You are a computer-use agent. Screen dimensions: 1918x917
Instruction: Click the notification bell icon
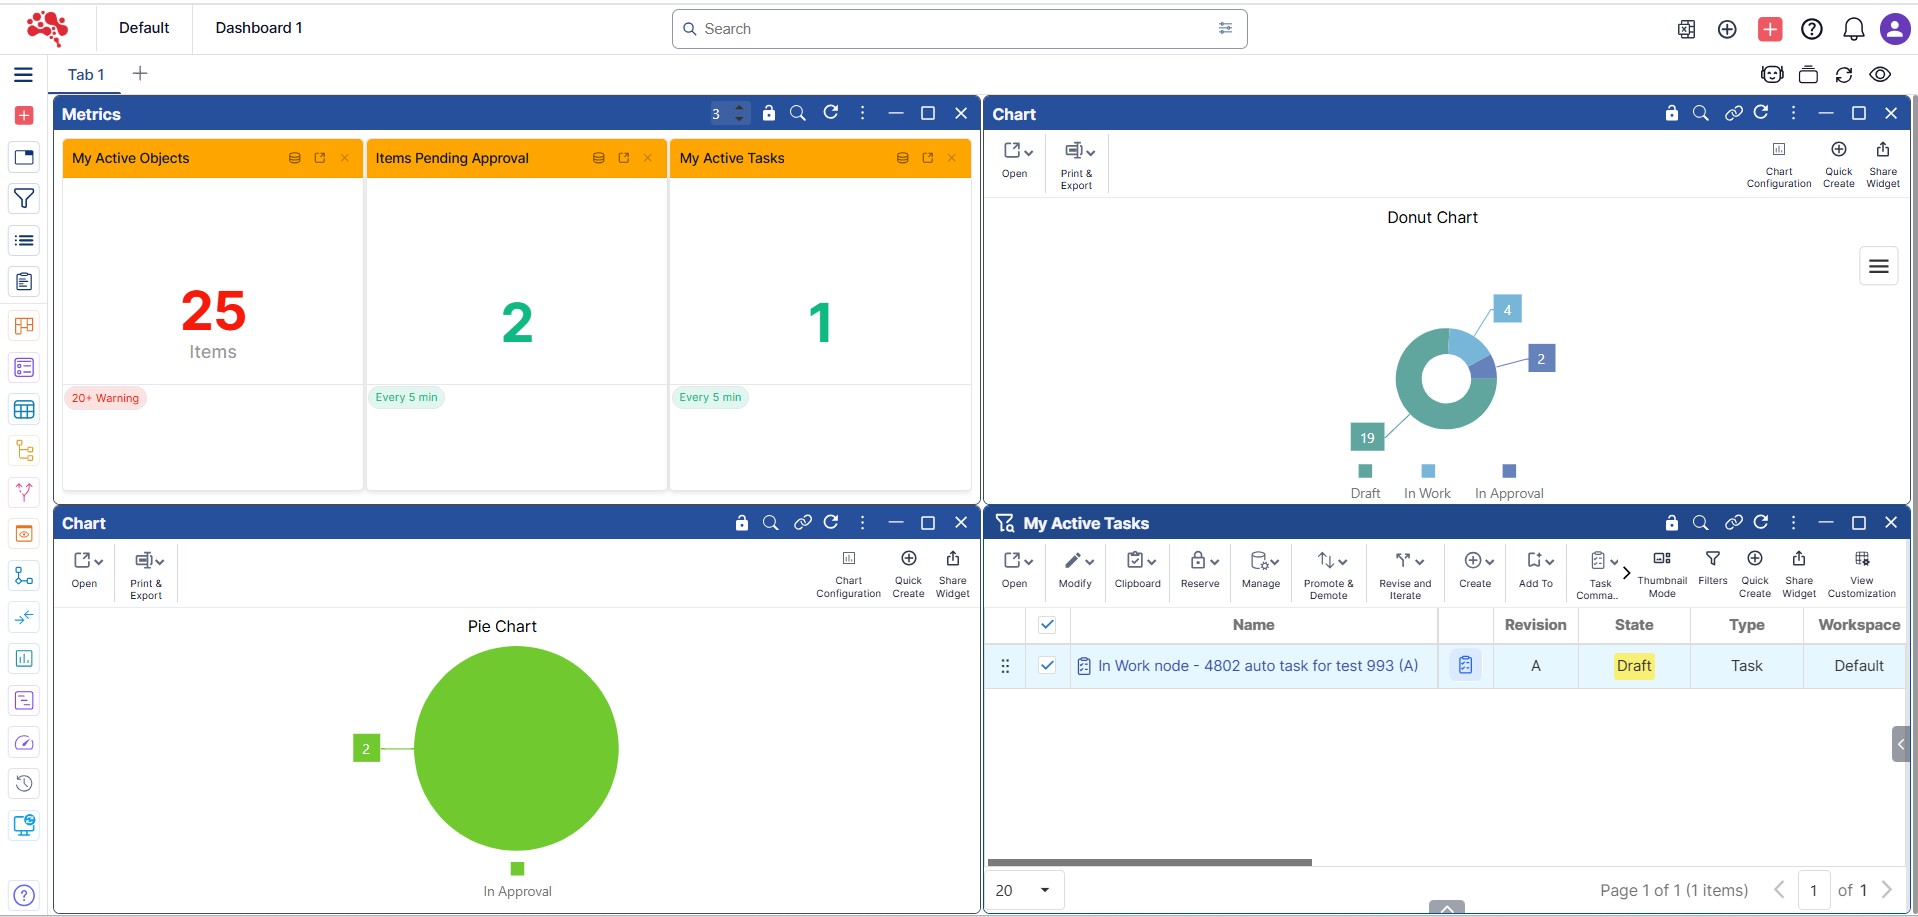coord(1853,29)
